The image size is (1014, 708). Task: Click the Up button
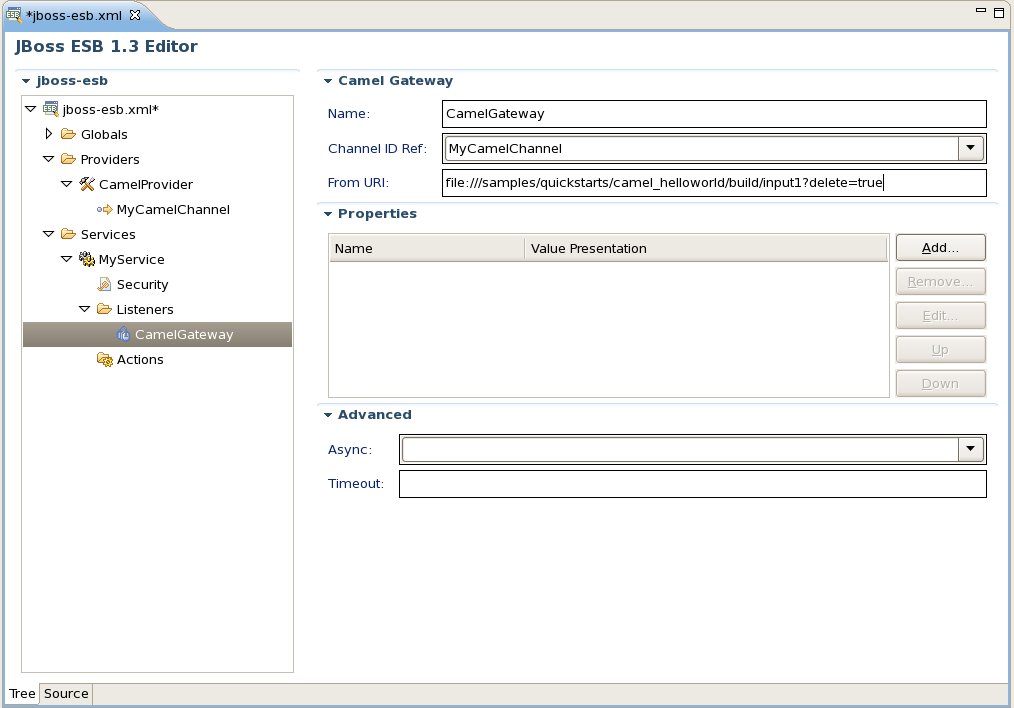click(x=940, y=350)
